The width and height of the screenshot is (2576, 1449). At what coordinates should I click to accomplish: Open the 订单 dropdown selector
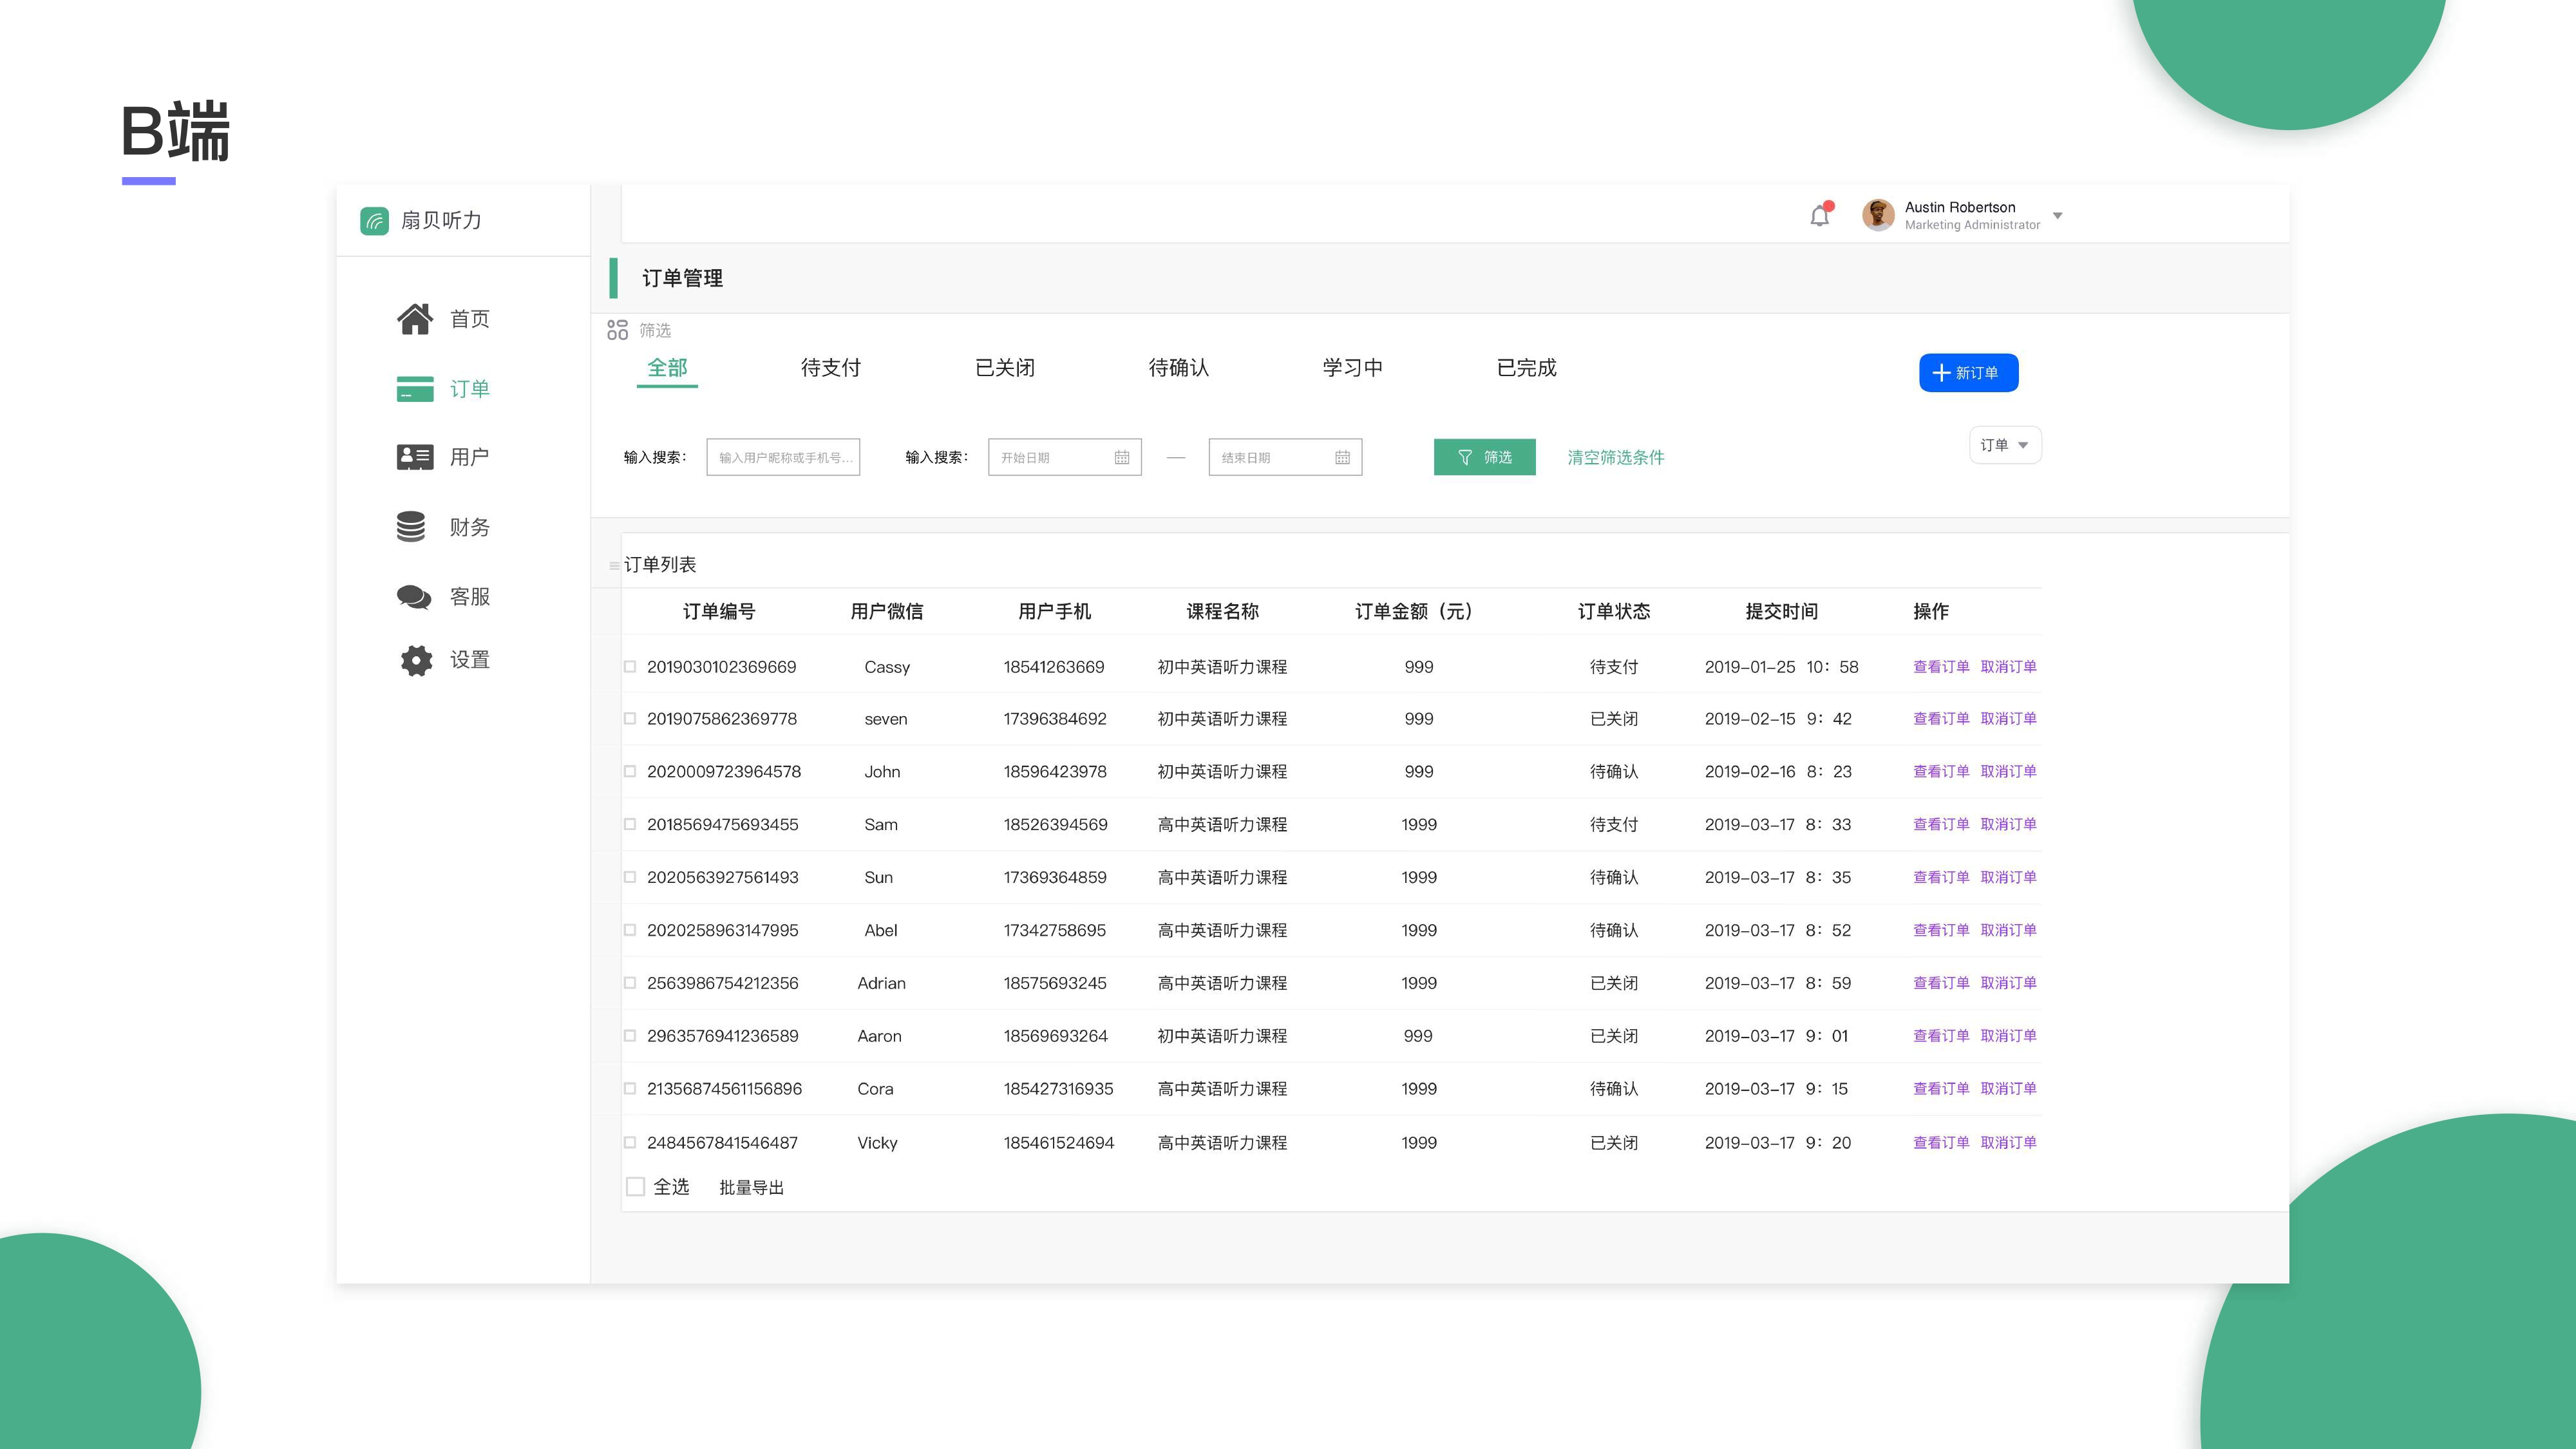(2005, 445)
